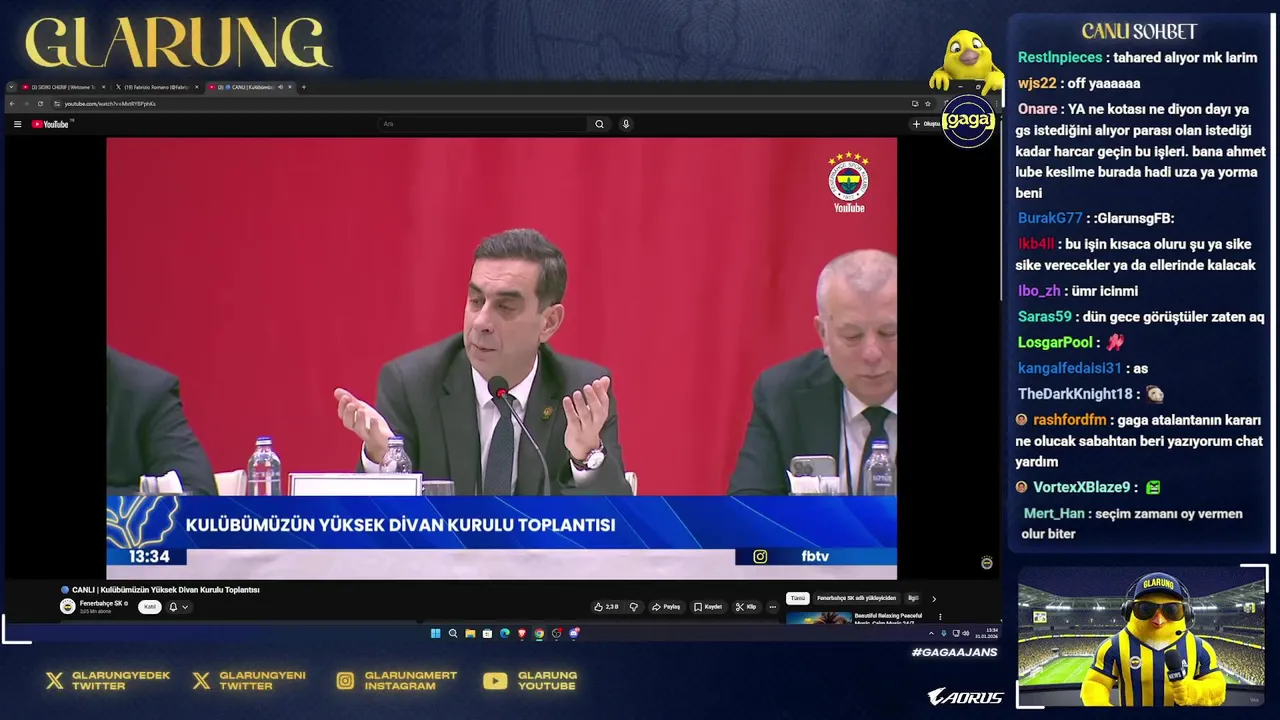Select the Fenerbahçe SK adlı yükleyiciden chip
Image resolution: width=1280 pixels, height=720 pixels.
(x=857, y=598)
